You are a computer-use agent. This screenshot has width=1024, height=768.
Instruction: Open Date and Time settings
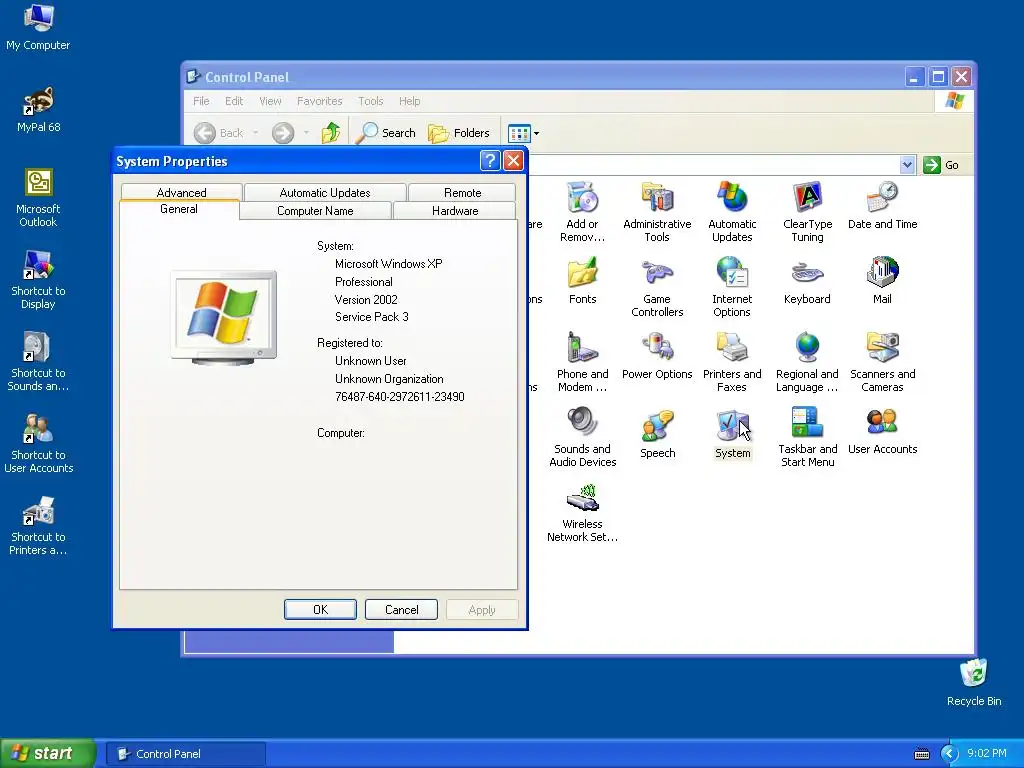click(882, 205)
